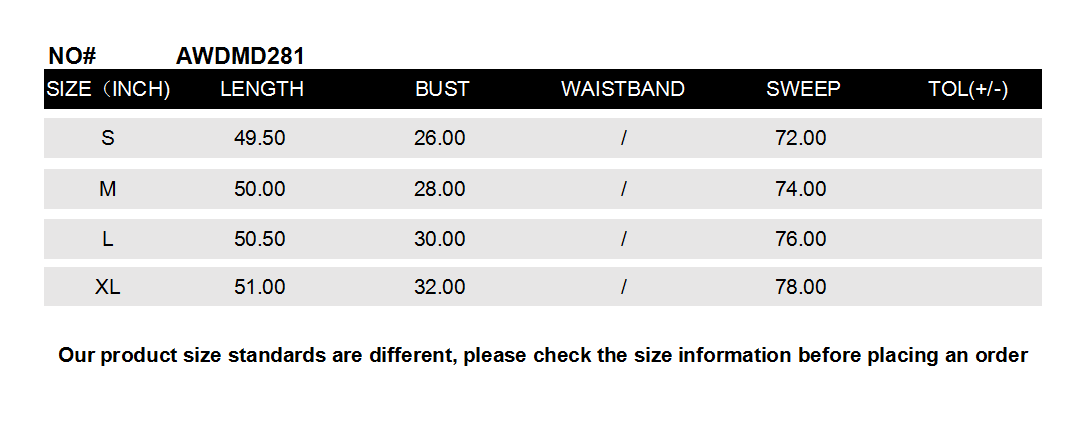Select the bust value 28.00
1092x422 pixels.
tap(440, 189)
